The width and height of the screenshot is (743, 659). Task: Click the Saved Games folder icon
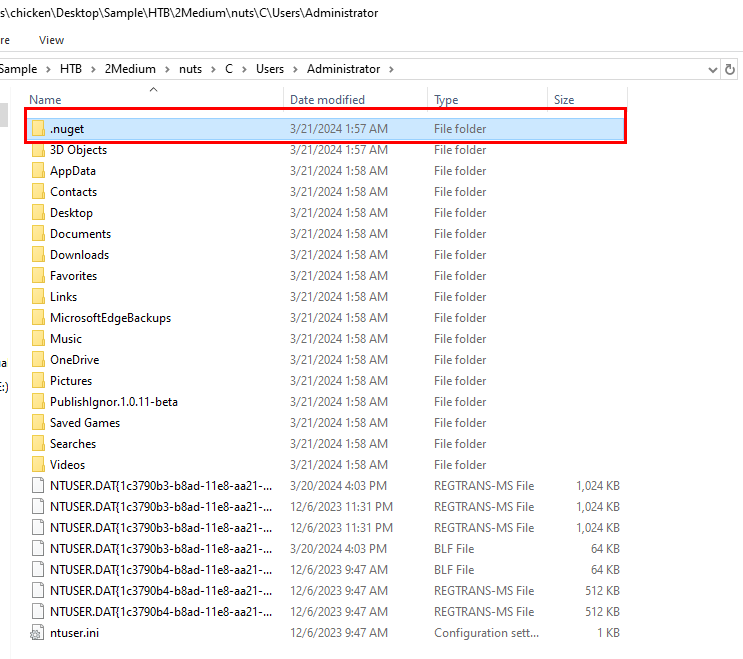pyautogui.click(x=38, y=423)
